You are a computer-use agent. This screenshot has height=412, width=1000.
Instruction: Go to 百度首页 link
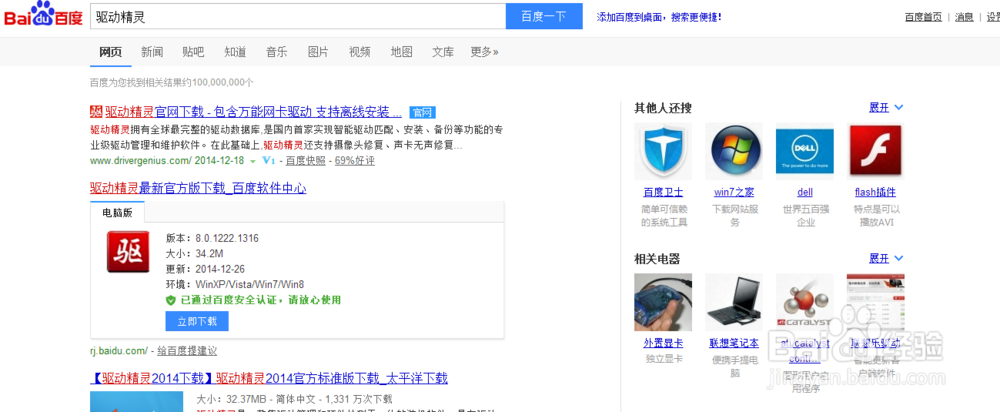coord(923,17)
